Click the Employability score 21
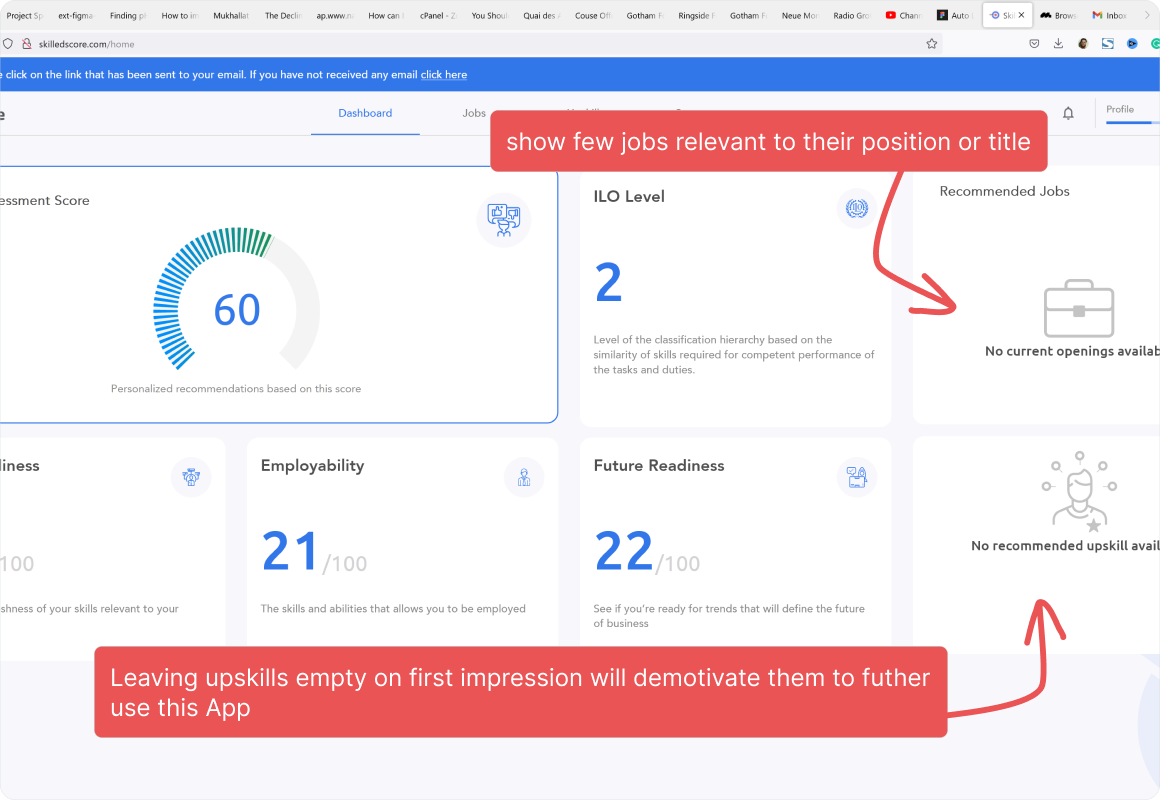Image resolution: width=1160 pixels, height=800 pixels. (x=290, y=551)
